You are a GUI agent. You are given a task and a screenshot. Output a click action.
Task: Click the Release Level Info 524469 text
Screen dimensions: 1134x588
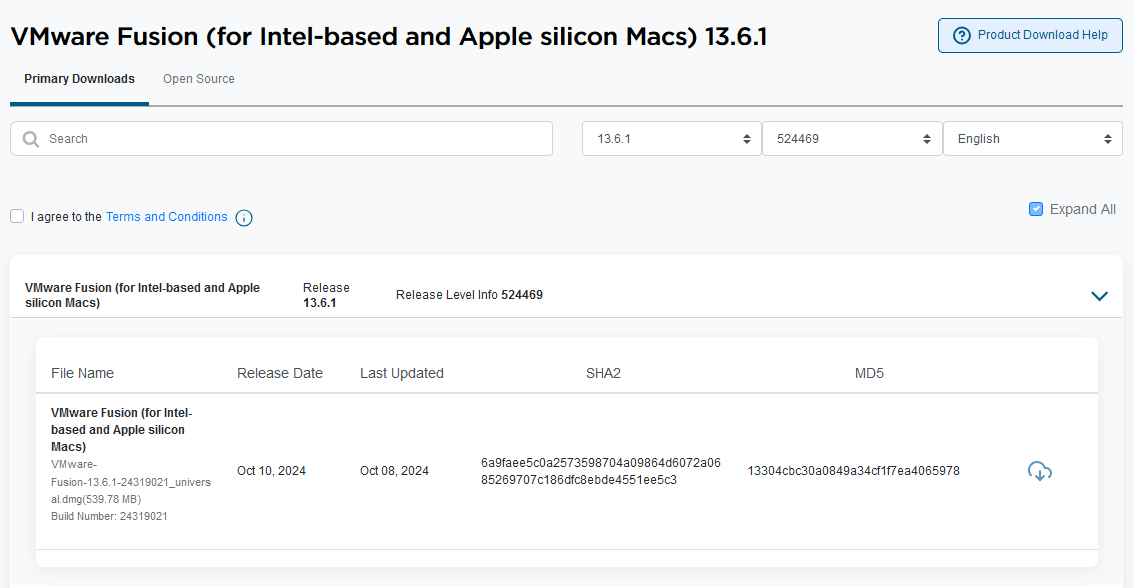(x=469, y=295)
